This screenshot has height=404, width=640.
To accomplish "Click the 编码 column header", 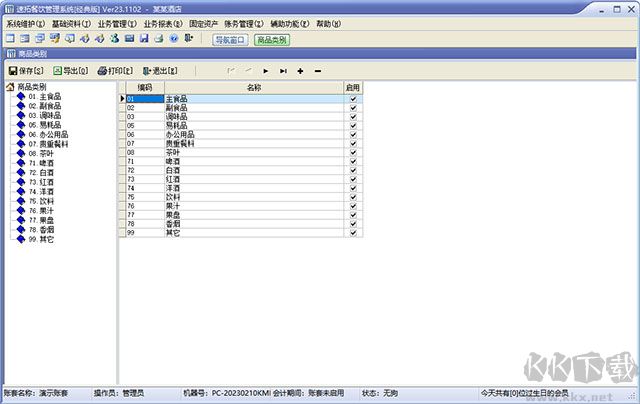I will click(145, 87).
